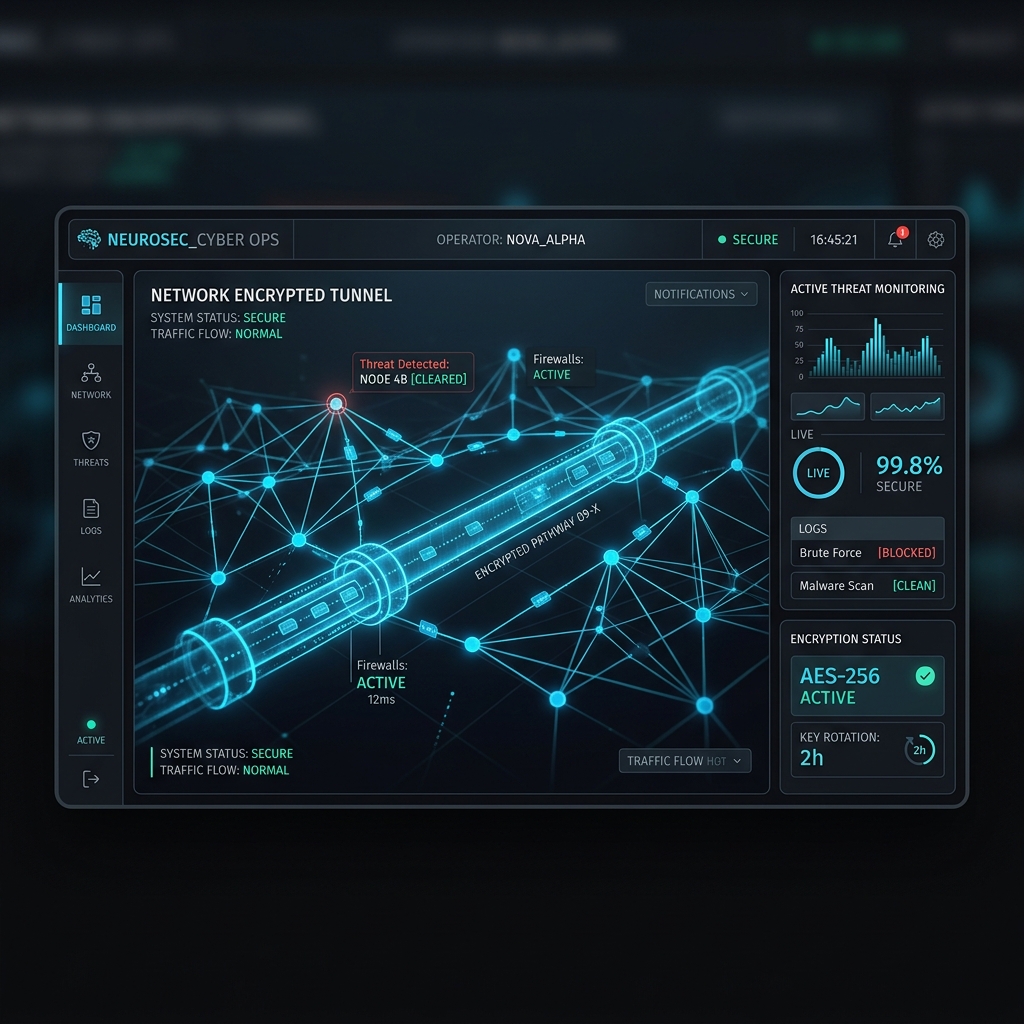This screenshot has width=1024, height=1024.
Task: Open the notification bell icon
Action: (x=895, y=240)
